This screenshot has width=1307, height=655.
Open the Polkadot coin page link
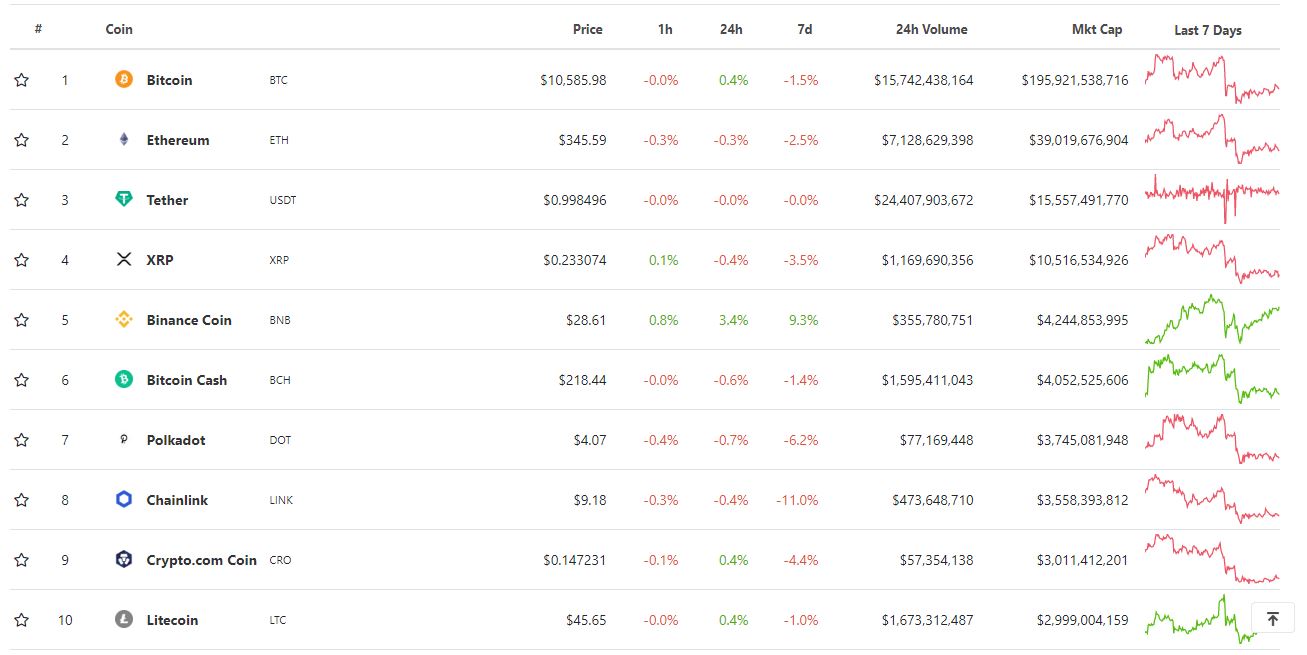(x=176, y=440)
